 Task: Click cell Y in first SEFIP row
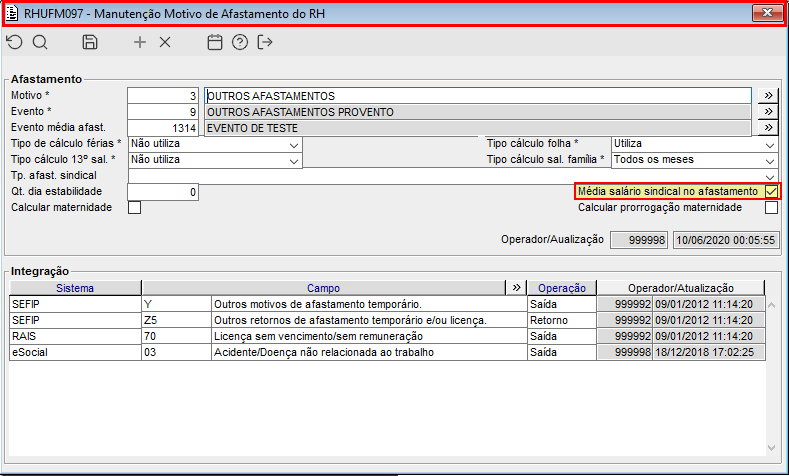[x=177, y=304]
